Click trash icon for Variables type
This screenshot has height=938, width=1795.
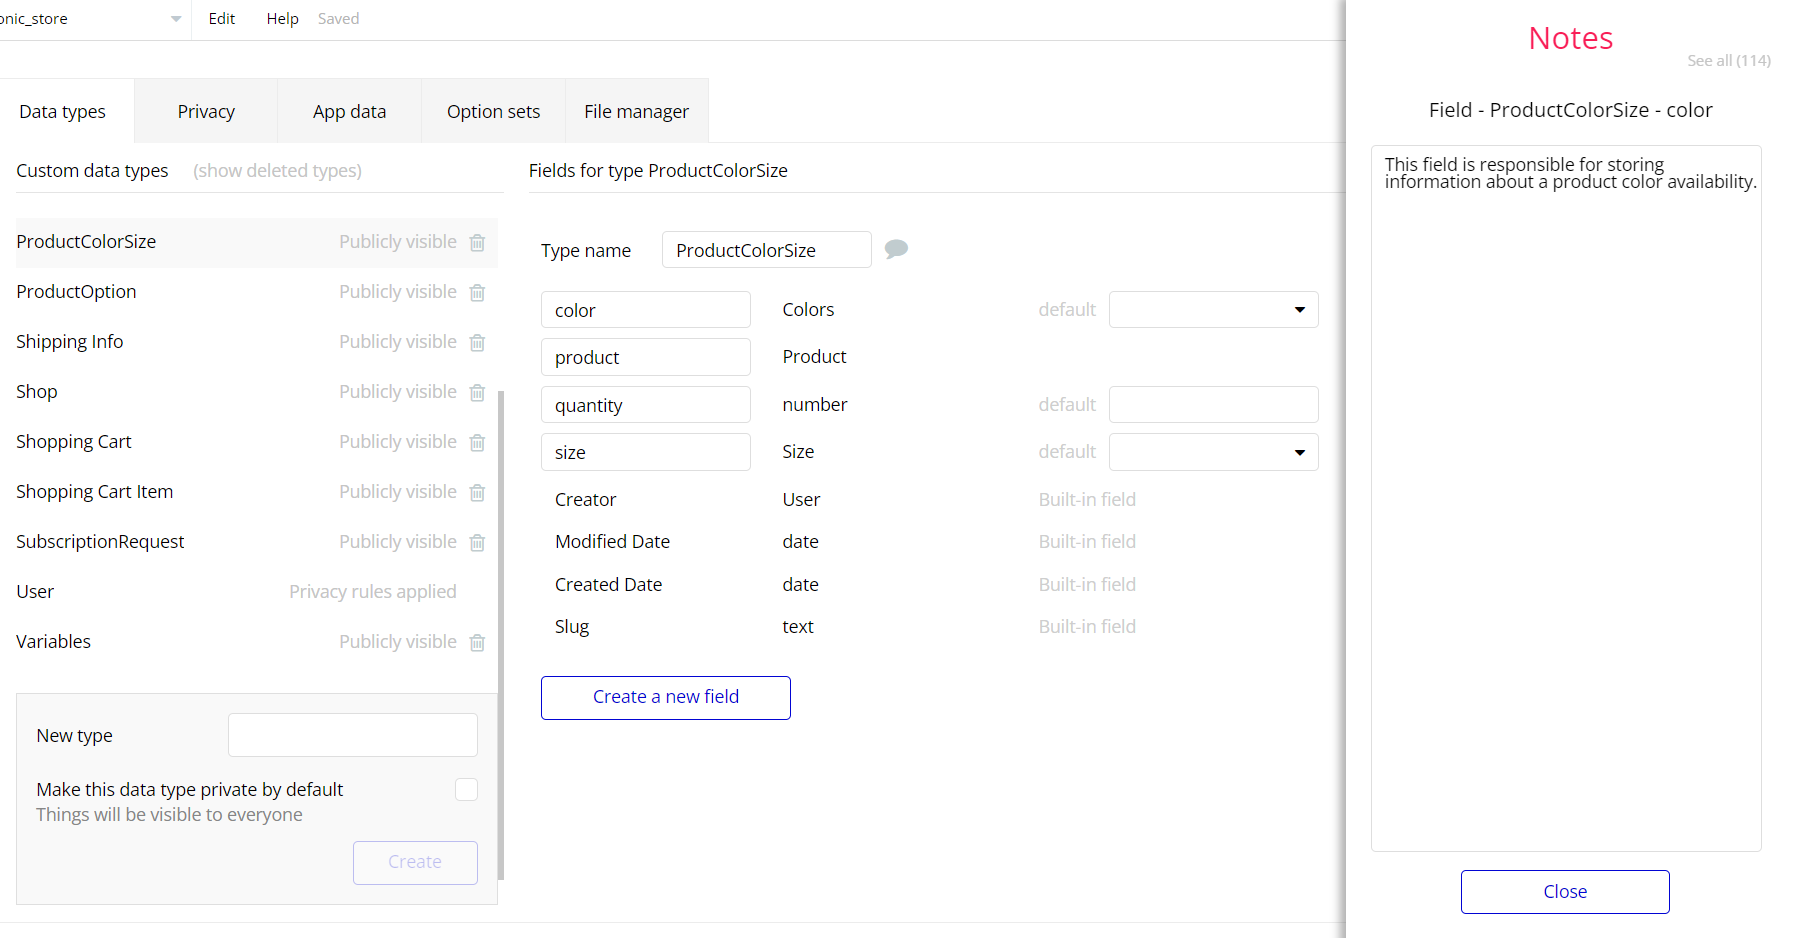pos(477,643)
